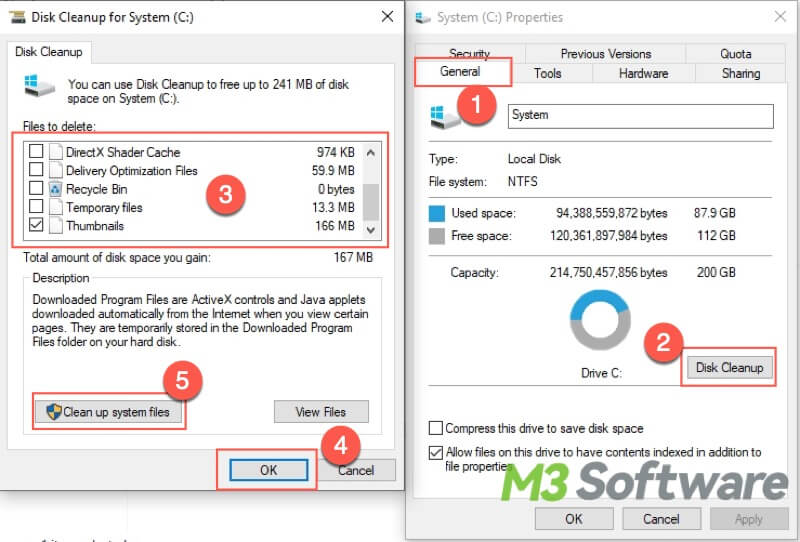The image size is (800, 542).
Task: Confirm Disk Cleanup with OK button
Action: click(x=268, y=470)
